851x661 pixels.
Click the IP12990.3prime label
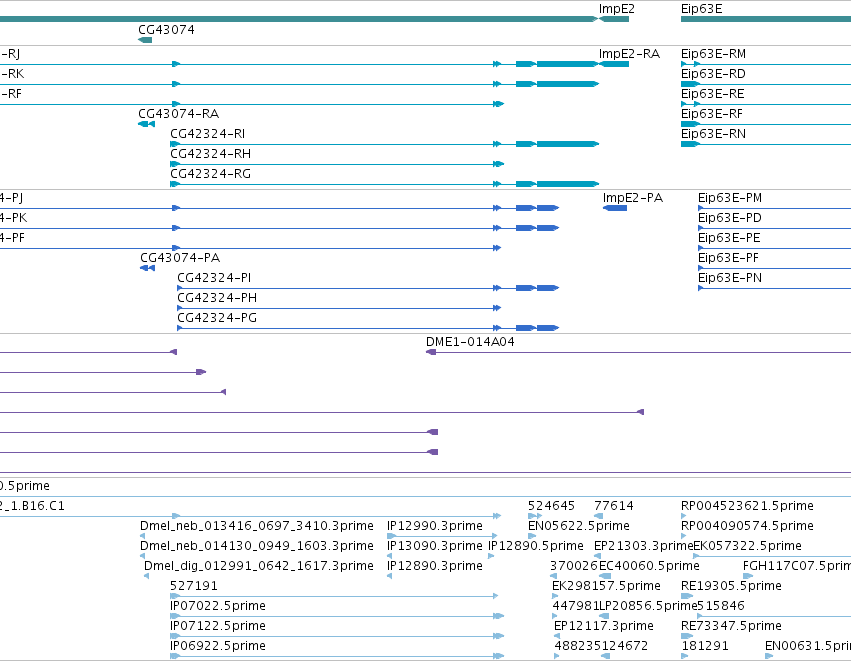point(435,526)
